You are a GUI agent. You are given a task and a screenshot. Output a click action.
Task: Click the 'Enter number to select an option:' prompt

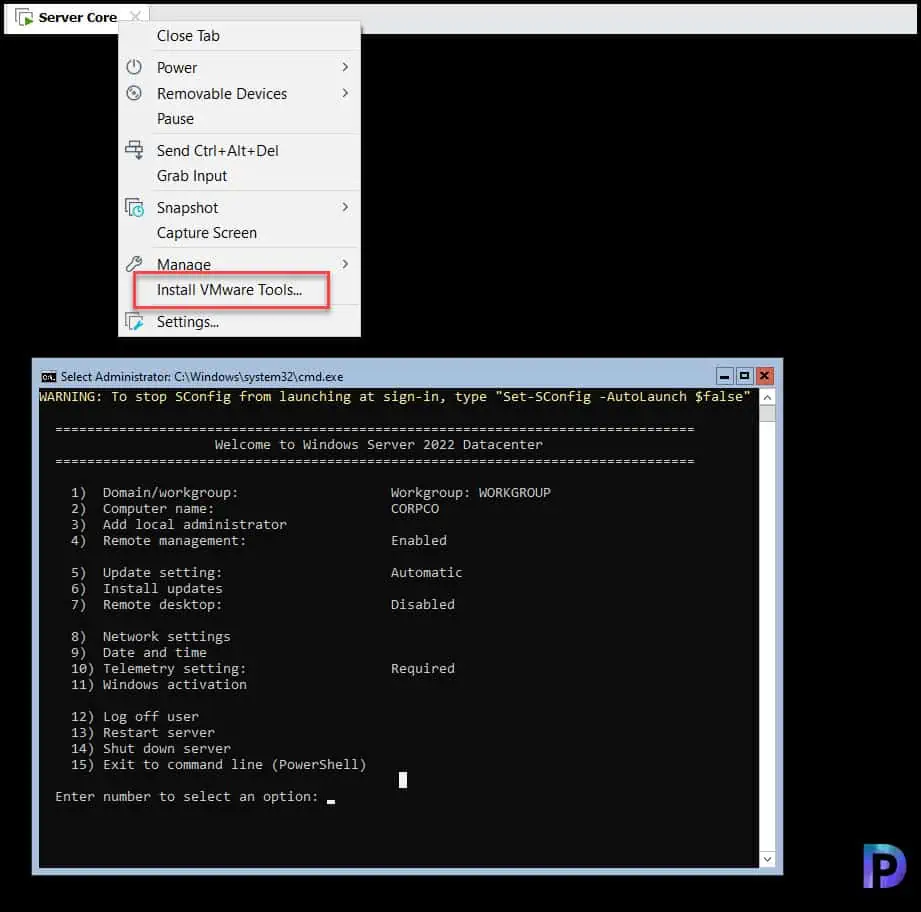186,796
